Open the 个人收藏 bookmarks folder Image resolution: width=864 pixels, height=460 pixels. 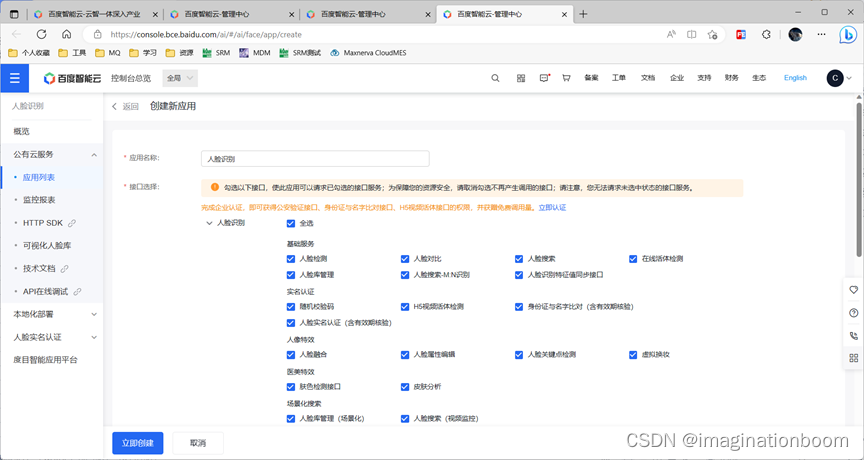pyautogui.click(x=30, y=53)
